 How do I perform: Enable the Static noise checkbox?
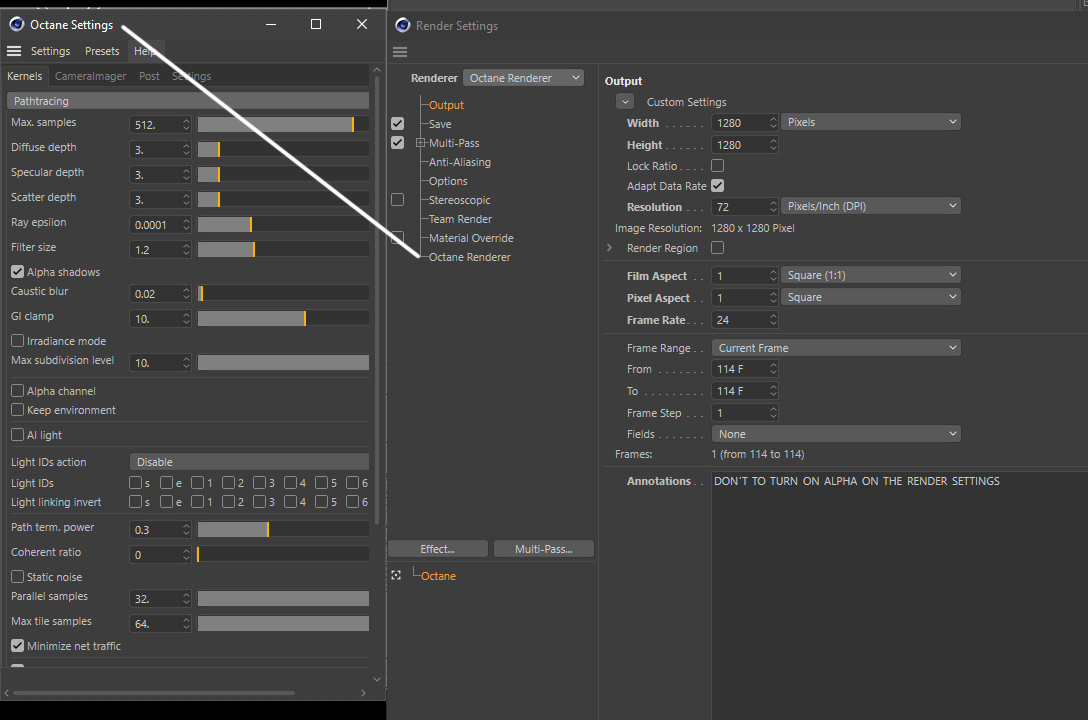17,576
